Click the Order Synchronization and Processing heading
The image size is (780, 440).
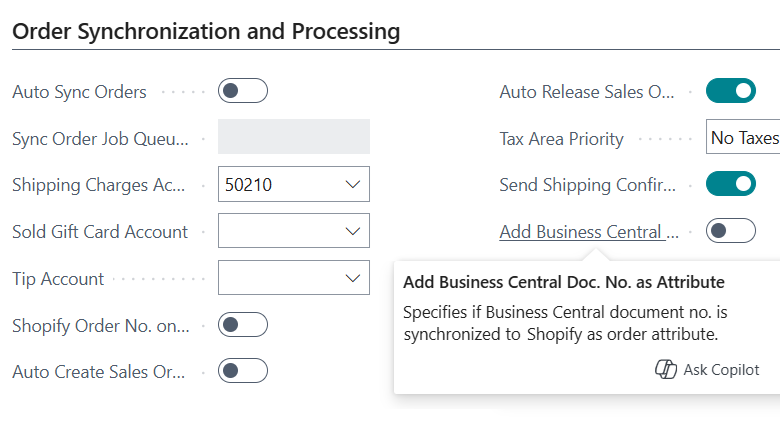(206, 31)
